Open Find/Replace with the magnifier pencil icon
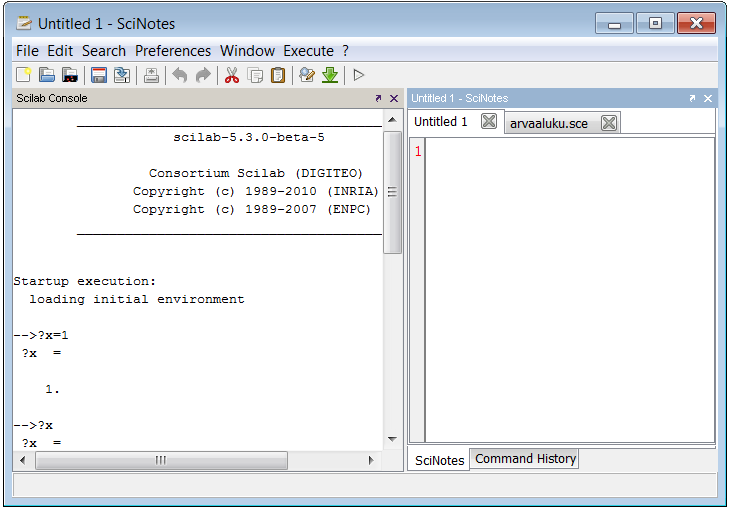 click(x=307, y=75)
